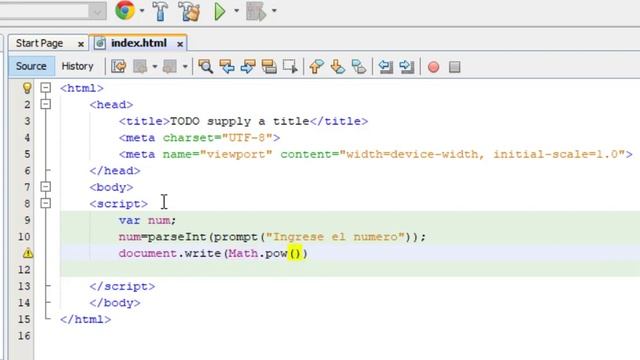Click the closing script tag

pyautogui.click(x=122, y=287)
